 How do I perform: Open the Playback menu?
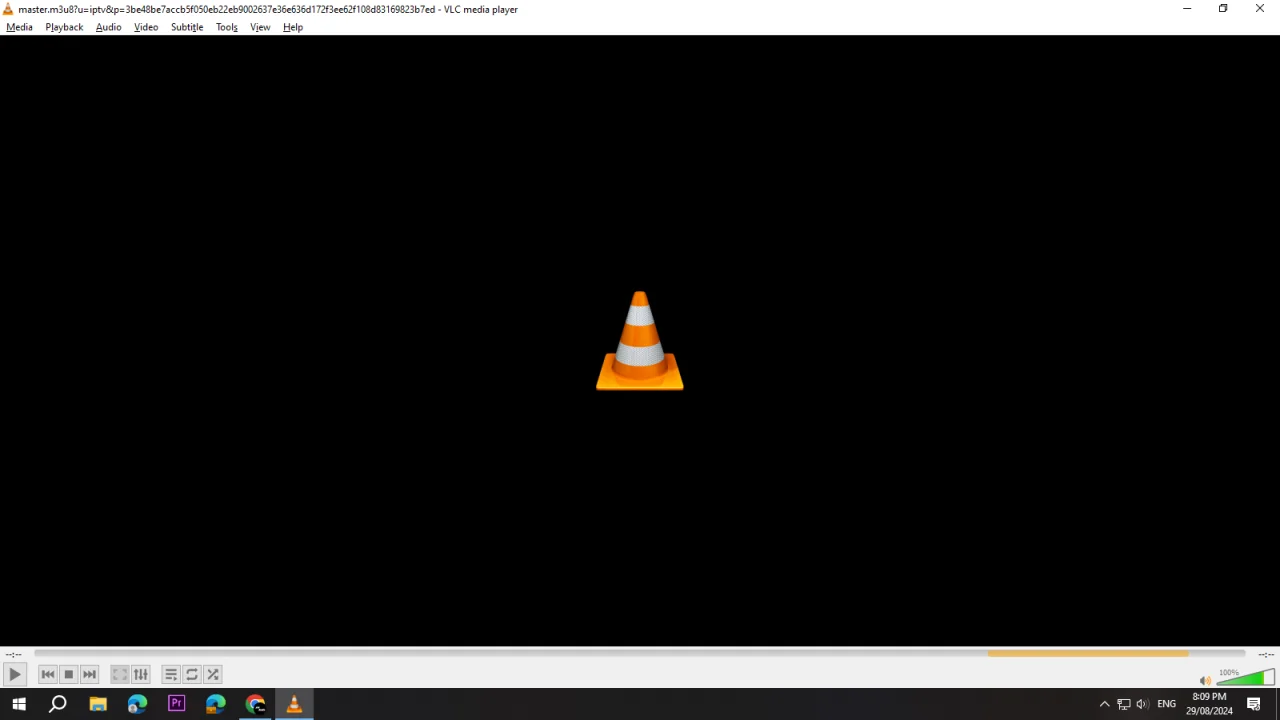tap(64, 27)
